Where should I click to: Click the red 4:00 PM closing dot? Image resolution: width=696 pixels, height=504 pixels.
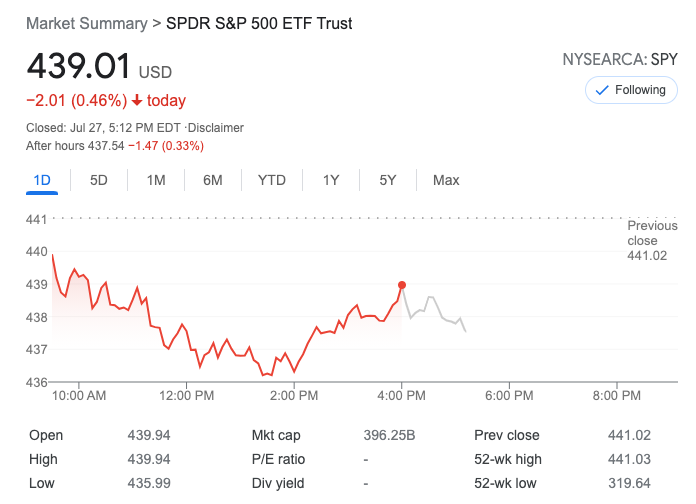pyautogui.click(x=402, y=285)
